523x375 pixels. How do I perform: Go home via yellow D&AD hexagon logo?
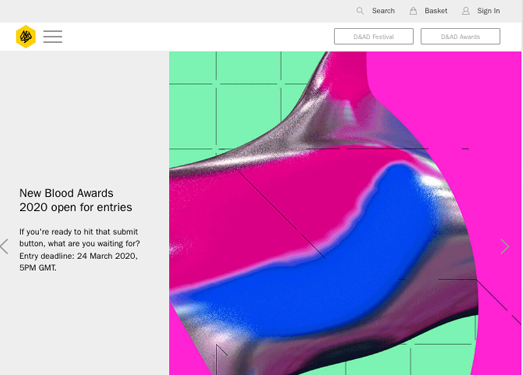tap(26, 36)
